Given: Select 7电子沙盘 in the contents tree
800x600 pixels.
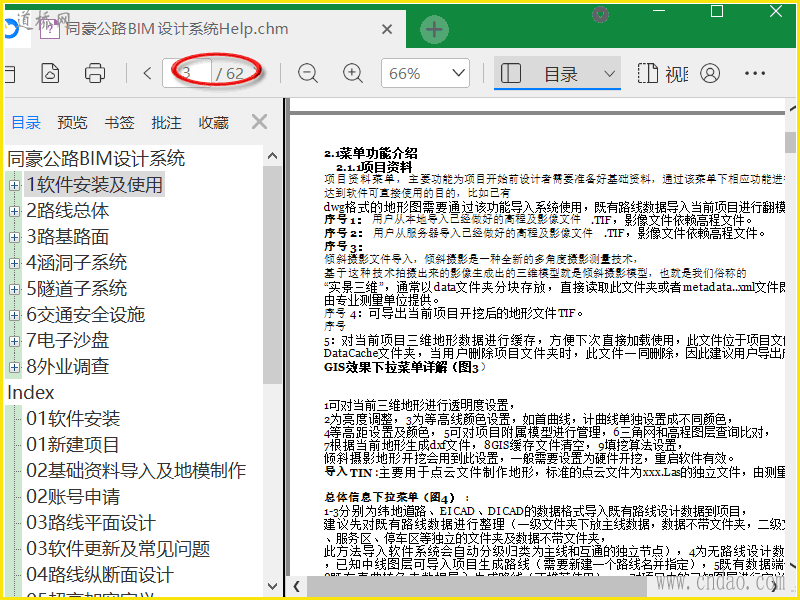Looking at the screenshot, I should (67, 341).
